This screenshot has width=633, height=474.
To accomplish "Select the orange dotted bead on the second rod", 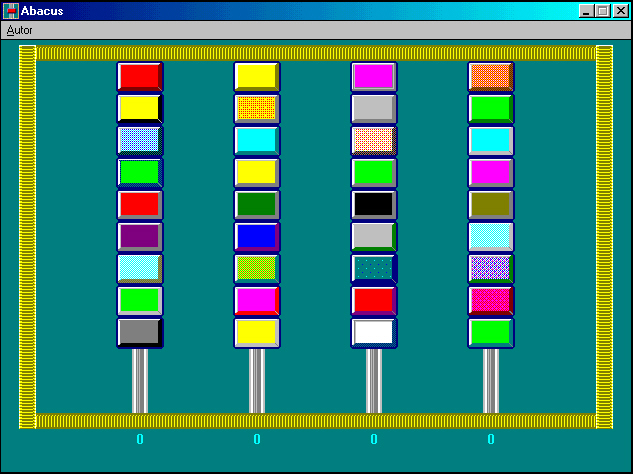I will (257, 109).
